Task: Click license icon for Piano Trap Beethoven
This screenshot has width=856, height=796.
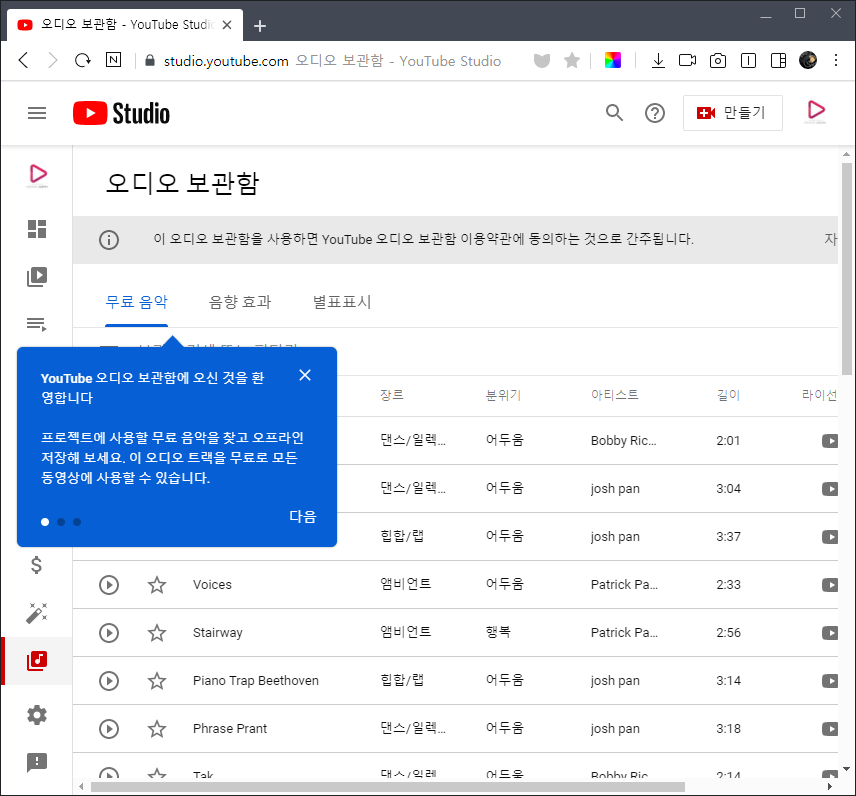Action: [830, 681]
